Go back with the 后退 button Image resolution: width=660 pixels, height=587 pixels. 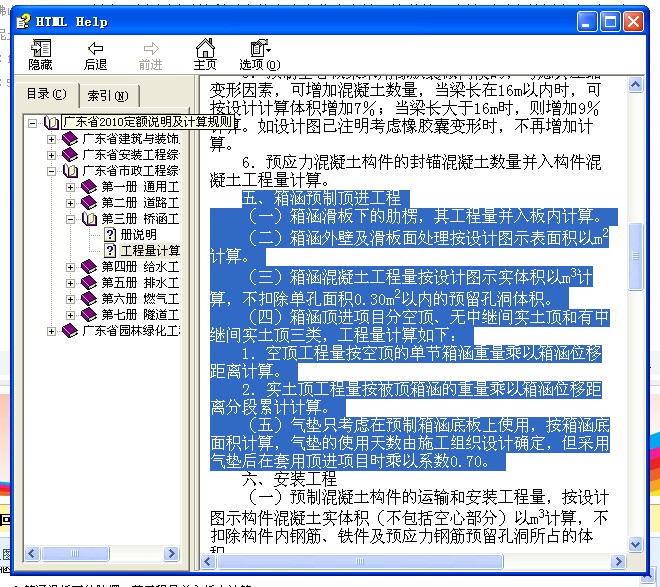point(95,55)
